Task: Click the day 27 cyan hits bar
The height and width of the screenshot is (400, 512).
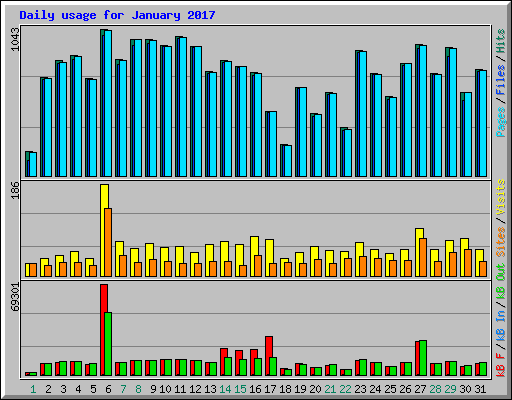Action: (423, 111)
